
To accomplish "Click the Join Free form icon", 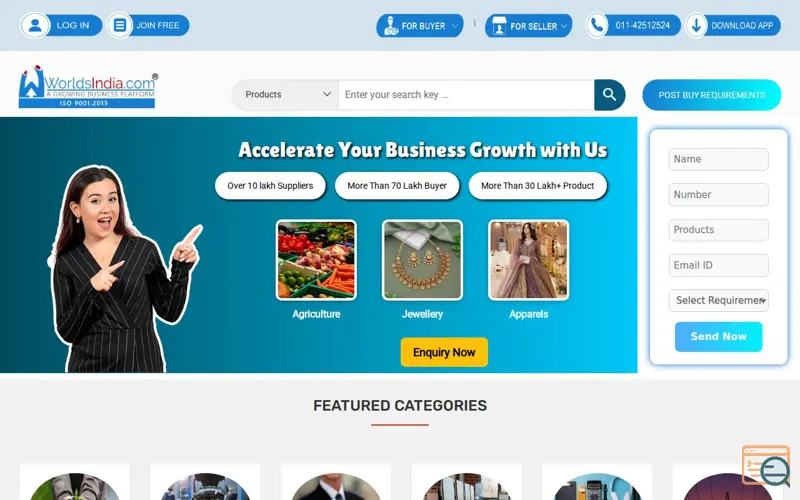I will (120, 25).
